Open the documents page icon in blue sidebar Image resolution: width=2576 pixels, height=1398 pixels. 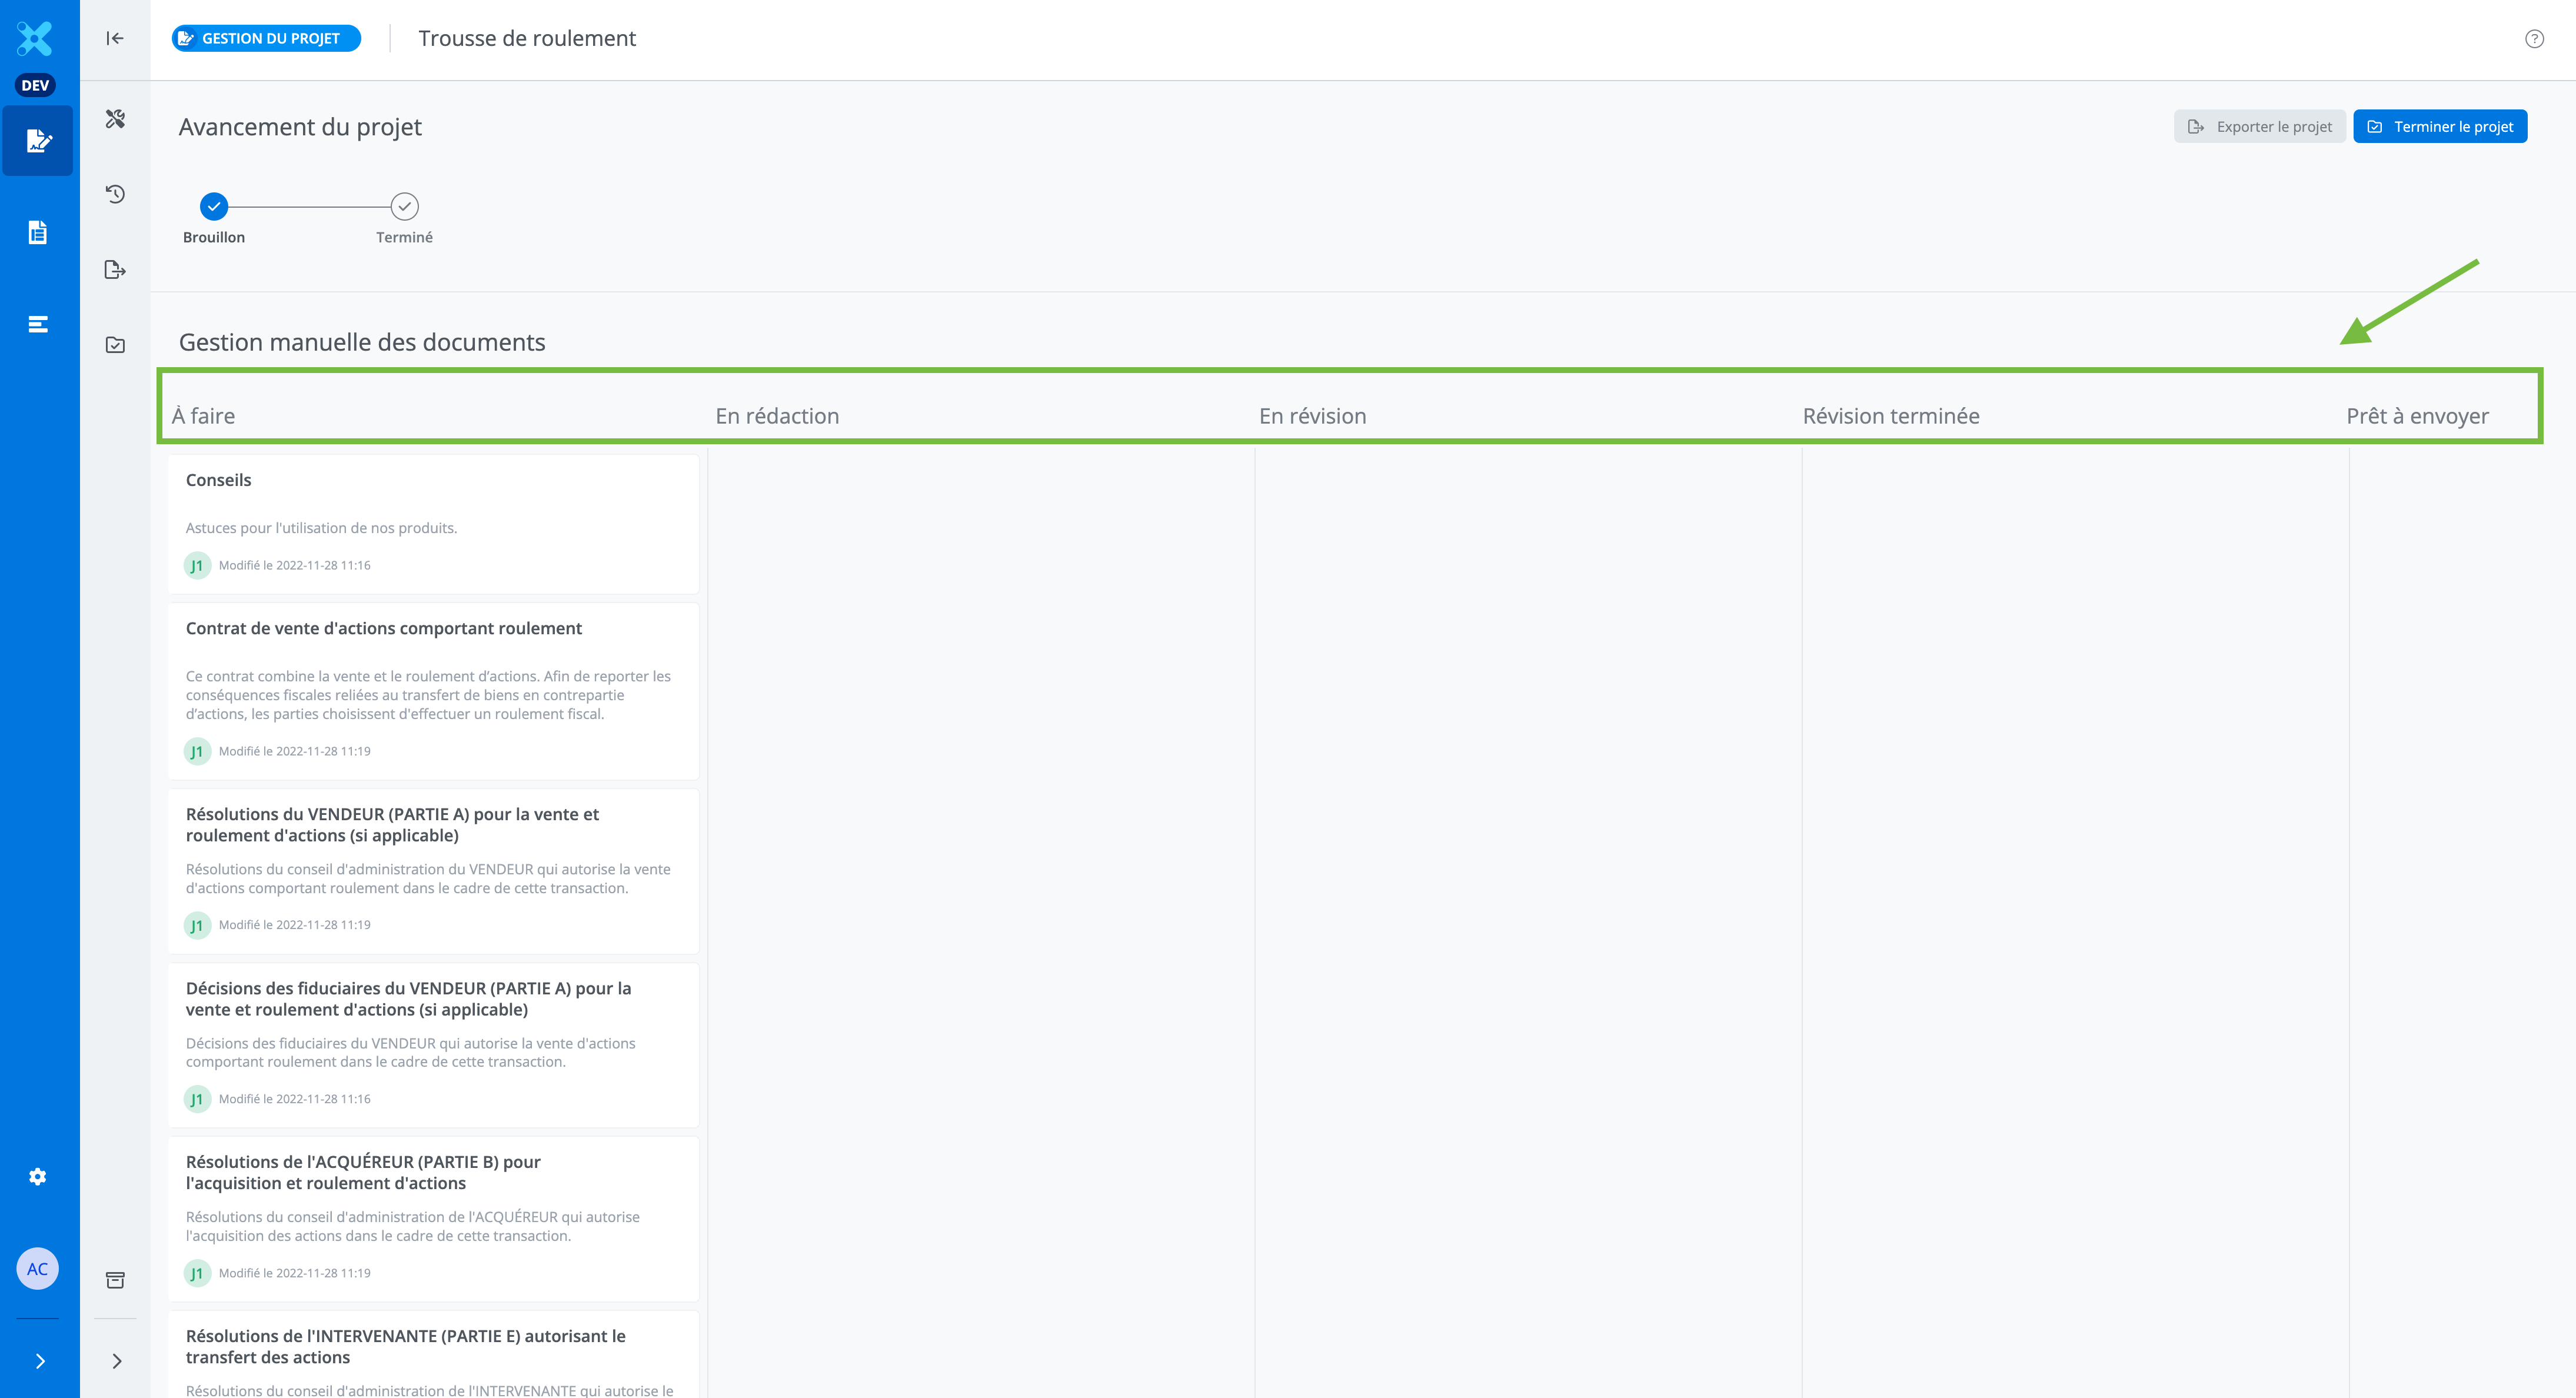(x=38, y=232)
